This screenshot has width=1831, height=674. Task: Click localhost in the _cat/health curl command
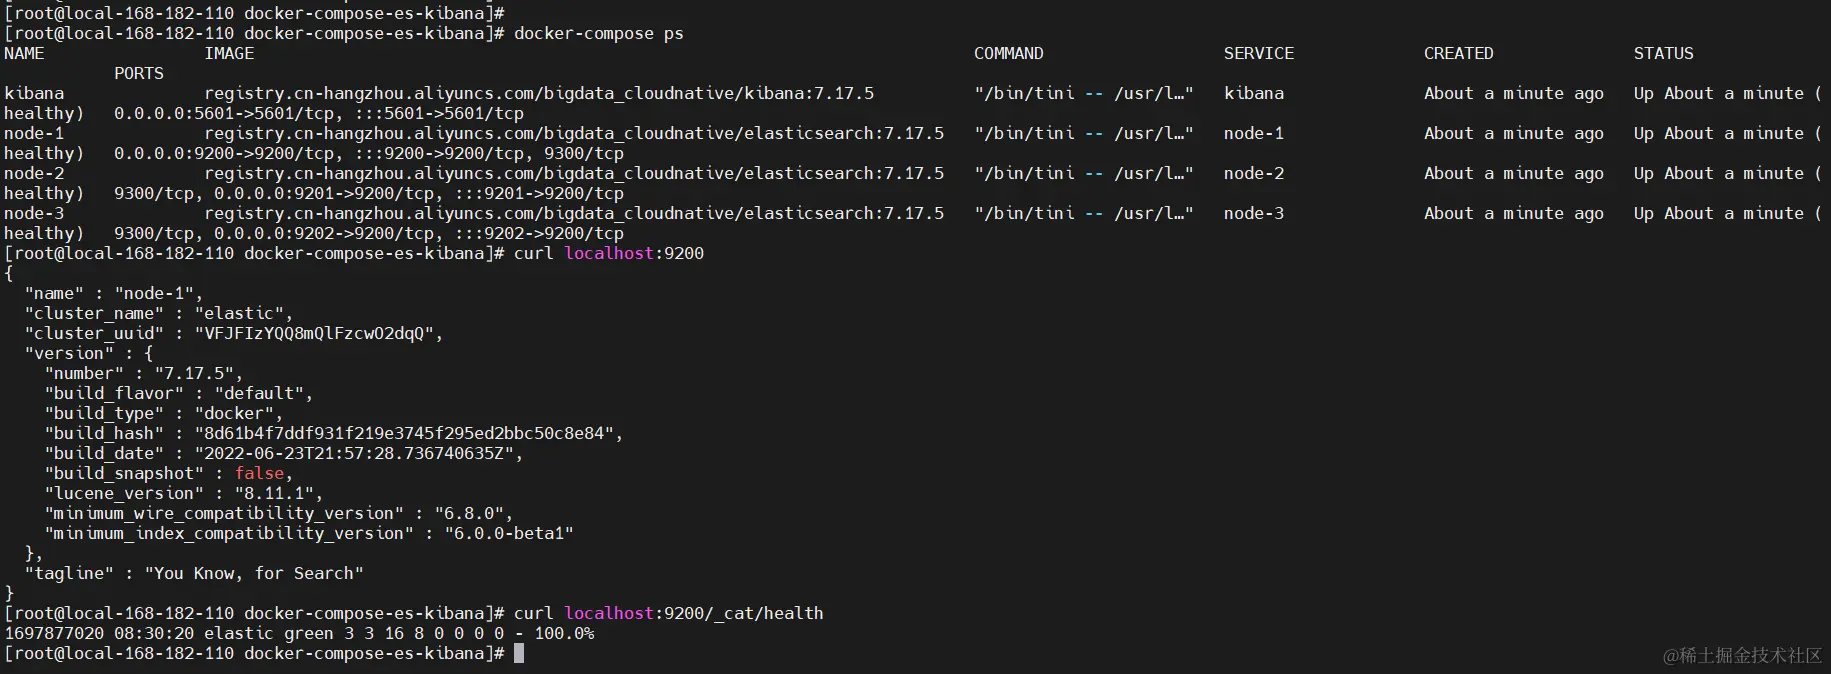(x=609, y=613)
